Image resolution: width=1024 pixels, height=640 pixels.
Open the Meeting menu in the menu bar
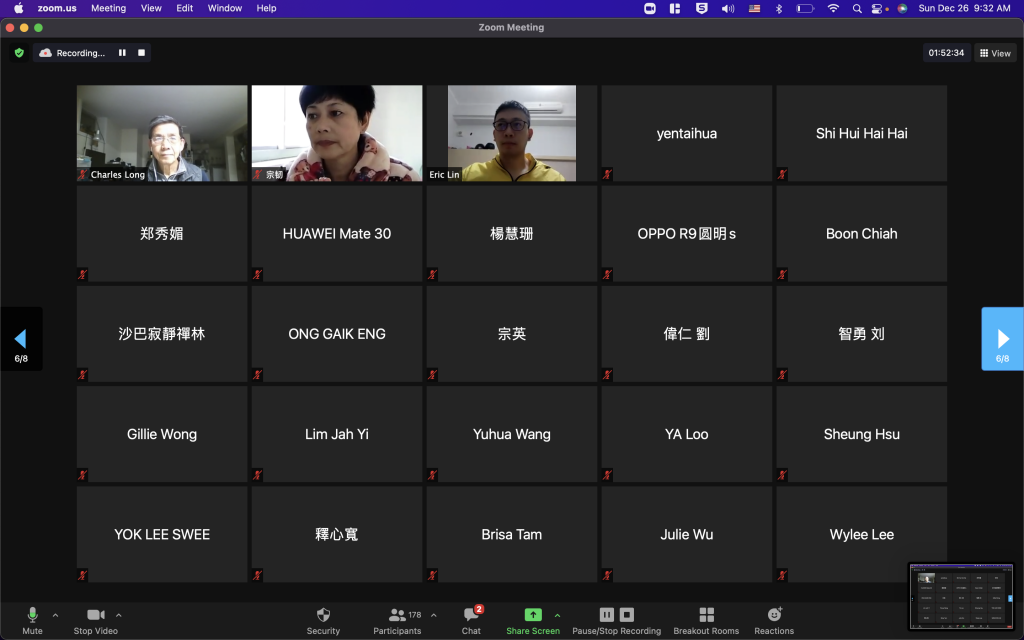(x=108, y=8)
